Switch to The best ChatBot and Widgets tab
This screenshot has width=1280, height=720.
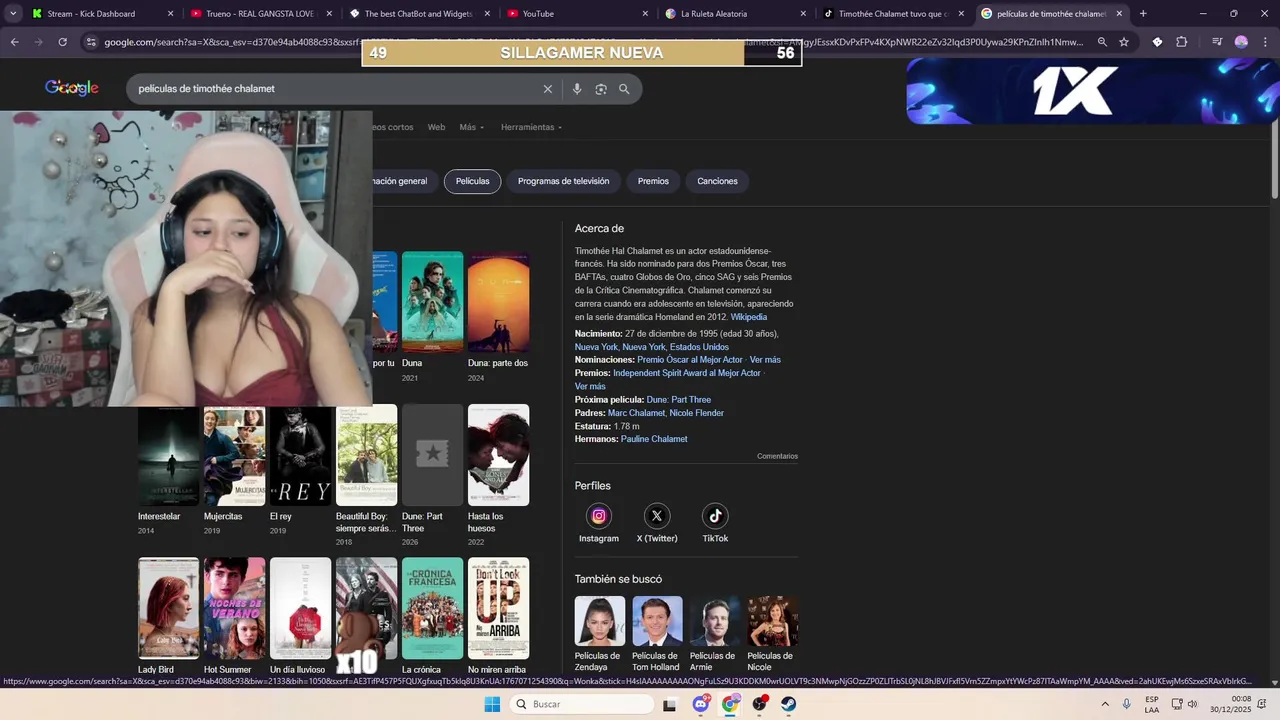click(419, 14)
